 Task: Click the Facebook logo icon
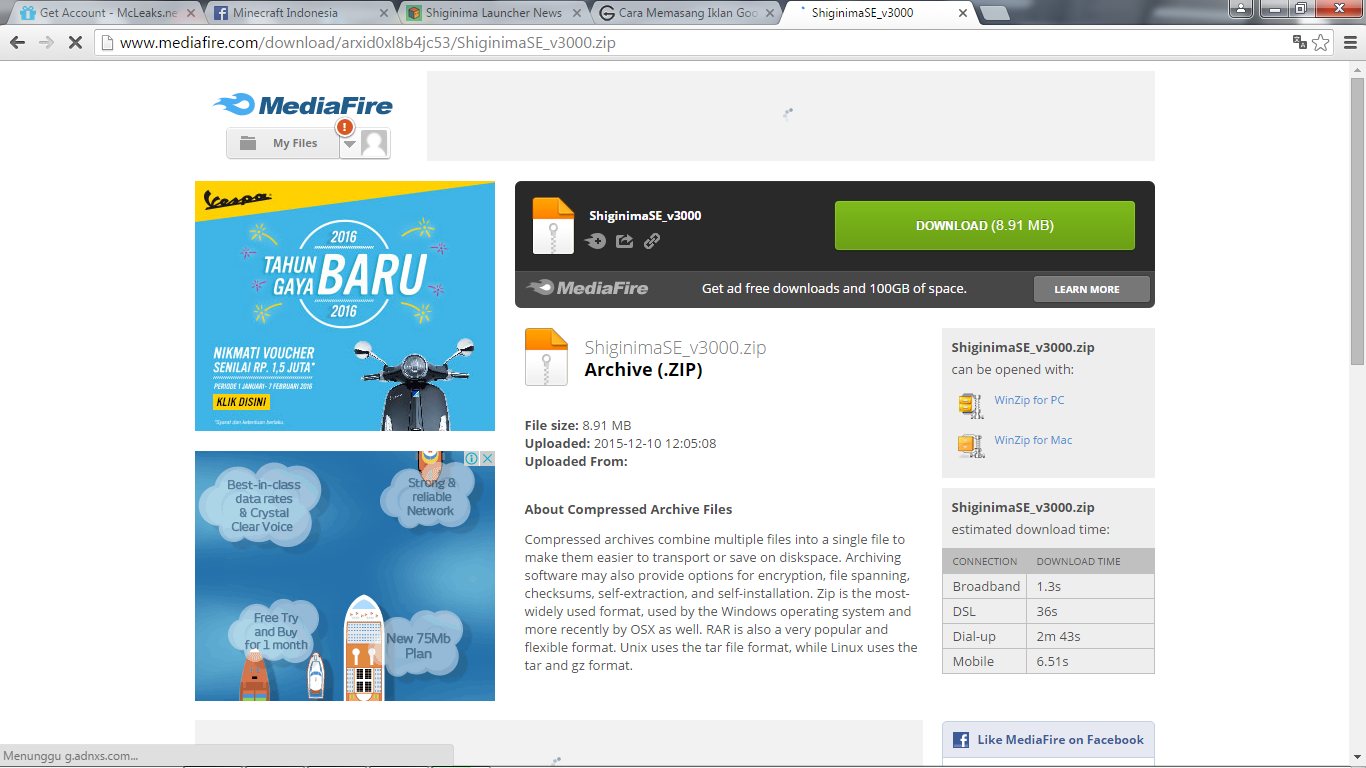(961, 740)
